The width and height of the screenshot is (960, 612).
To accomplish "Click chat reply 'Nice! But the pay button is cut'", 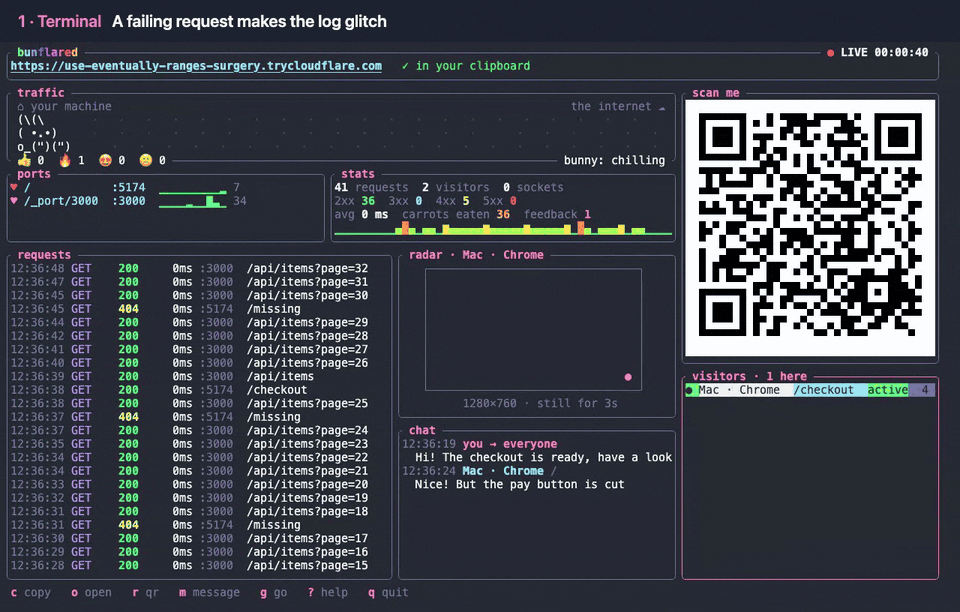I will 520,484.
